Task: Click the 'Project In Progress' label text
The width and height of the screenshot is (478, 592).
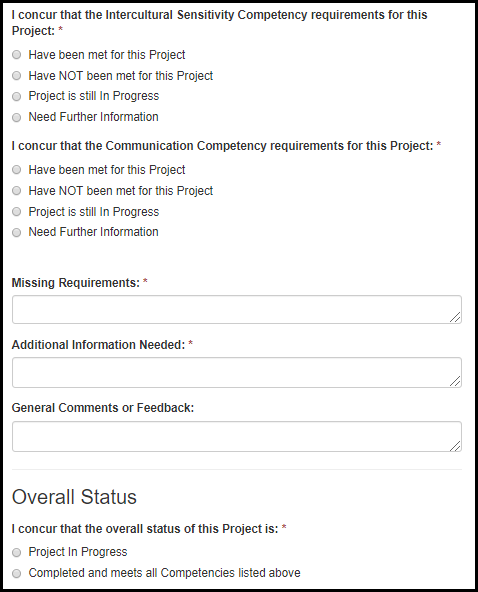Action: pos(78,552)
